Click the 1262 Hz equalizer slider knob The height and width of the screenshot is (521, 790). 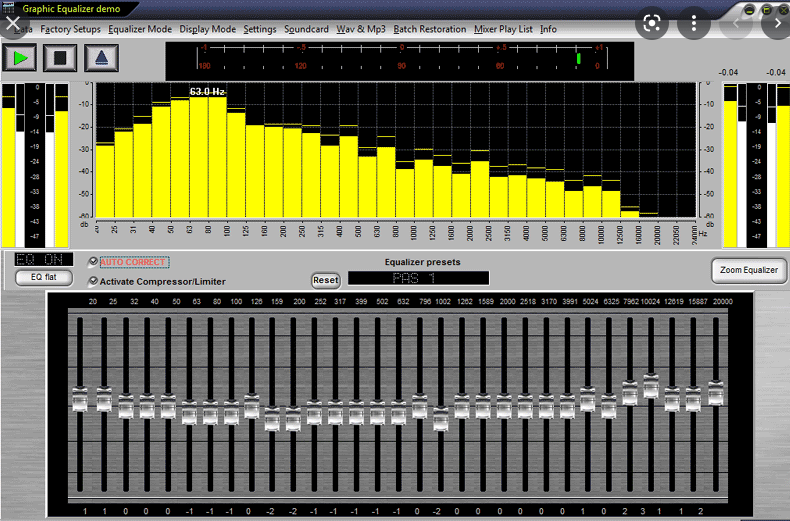coord(462,406)
